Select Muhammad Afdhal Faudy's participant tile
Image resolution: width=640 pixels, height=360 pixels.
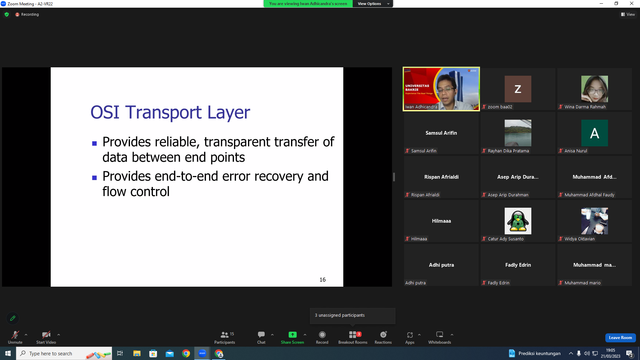[594, 177]
